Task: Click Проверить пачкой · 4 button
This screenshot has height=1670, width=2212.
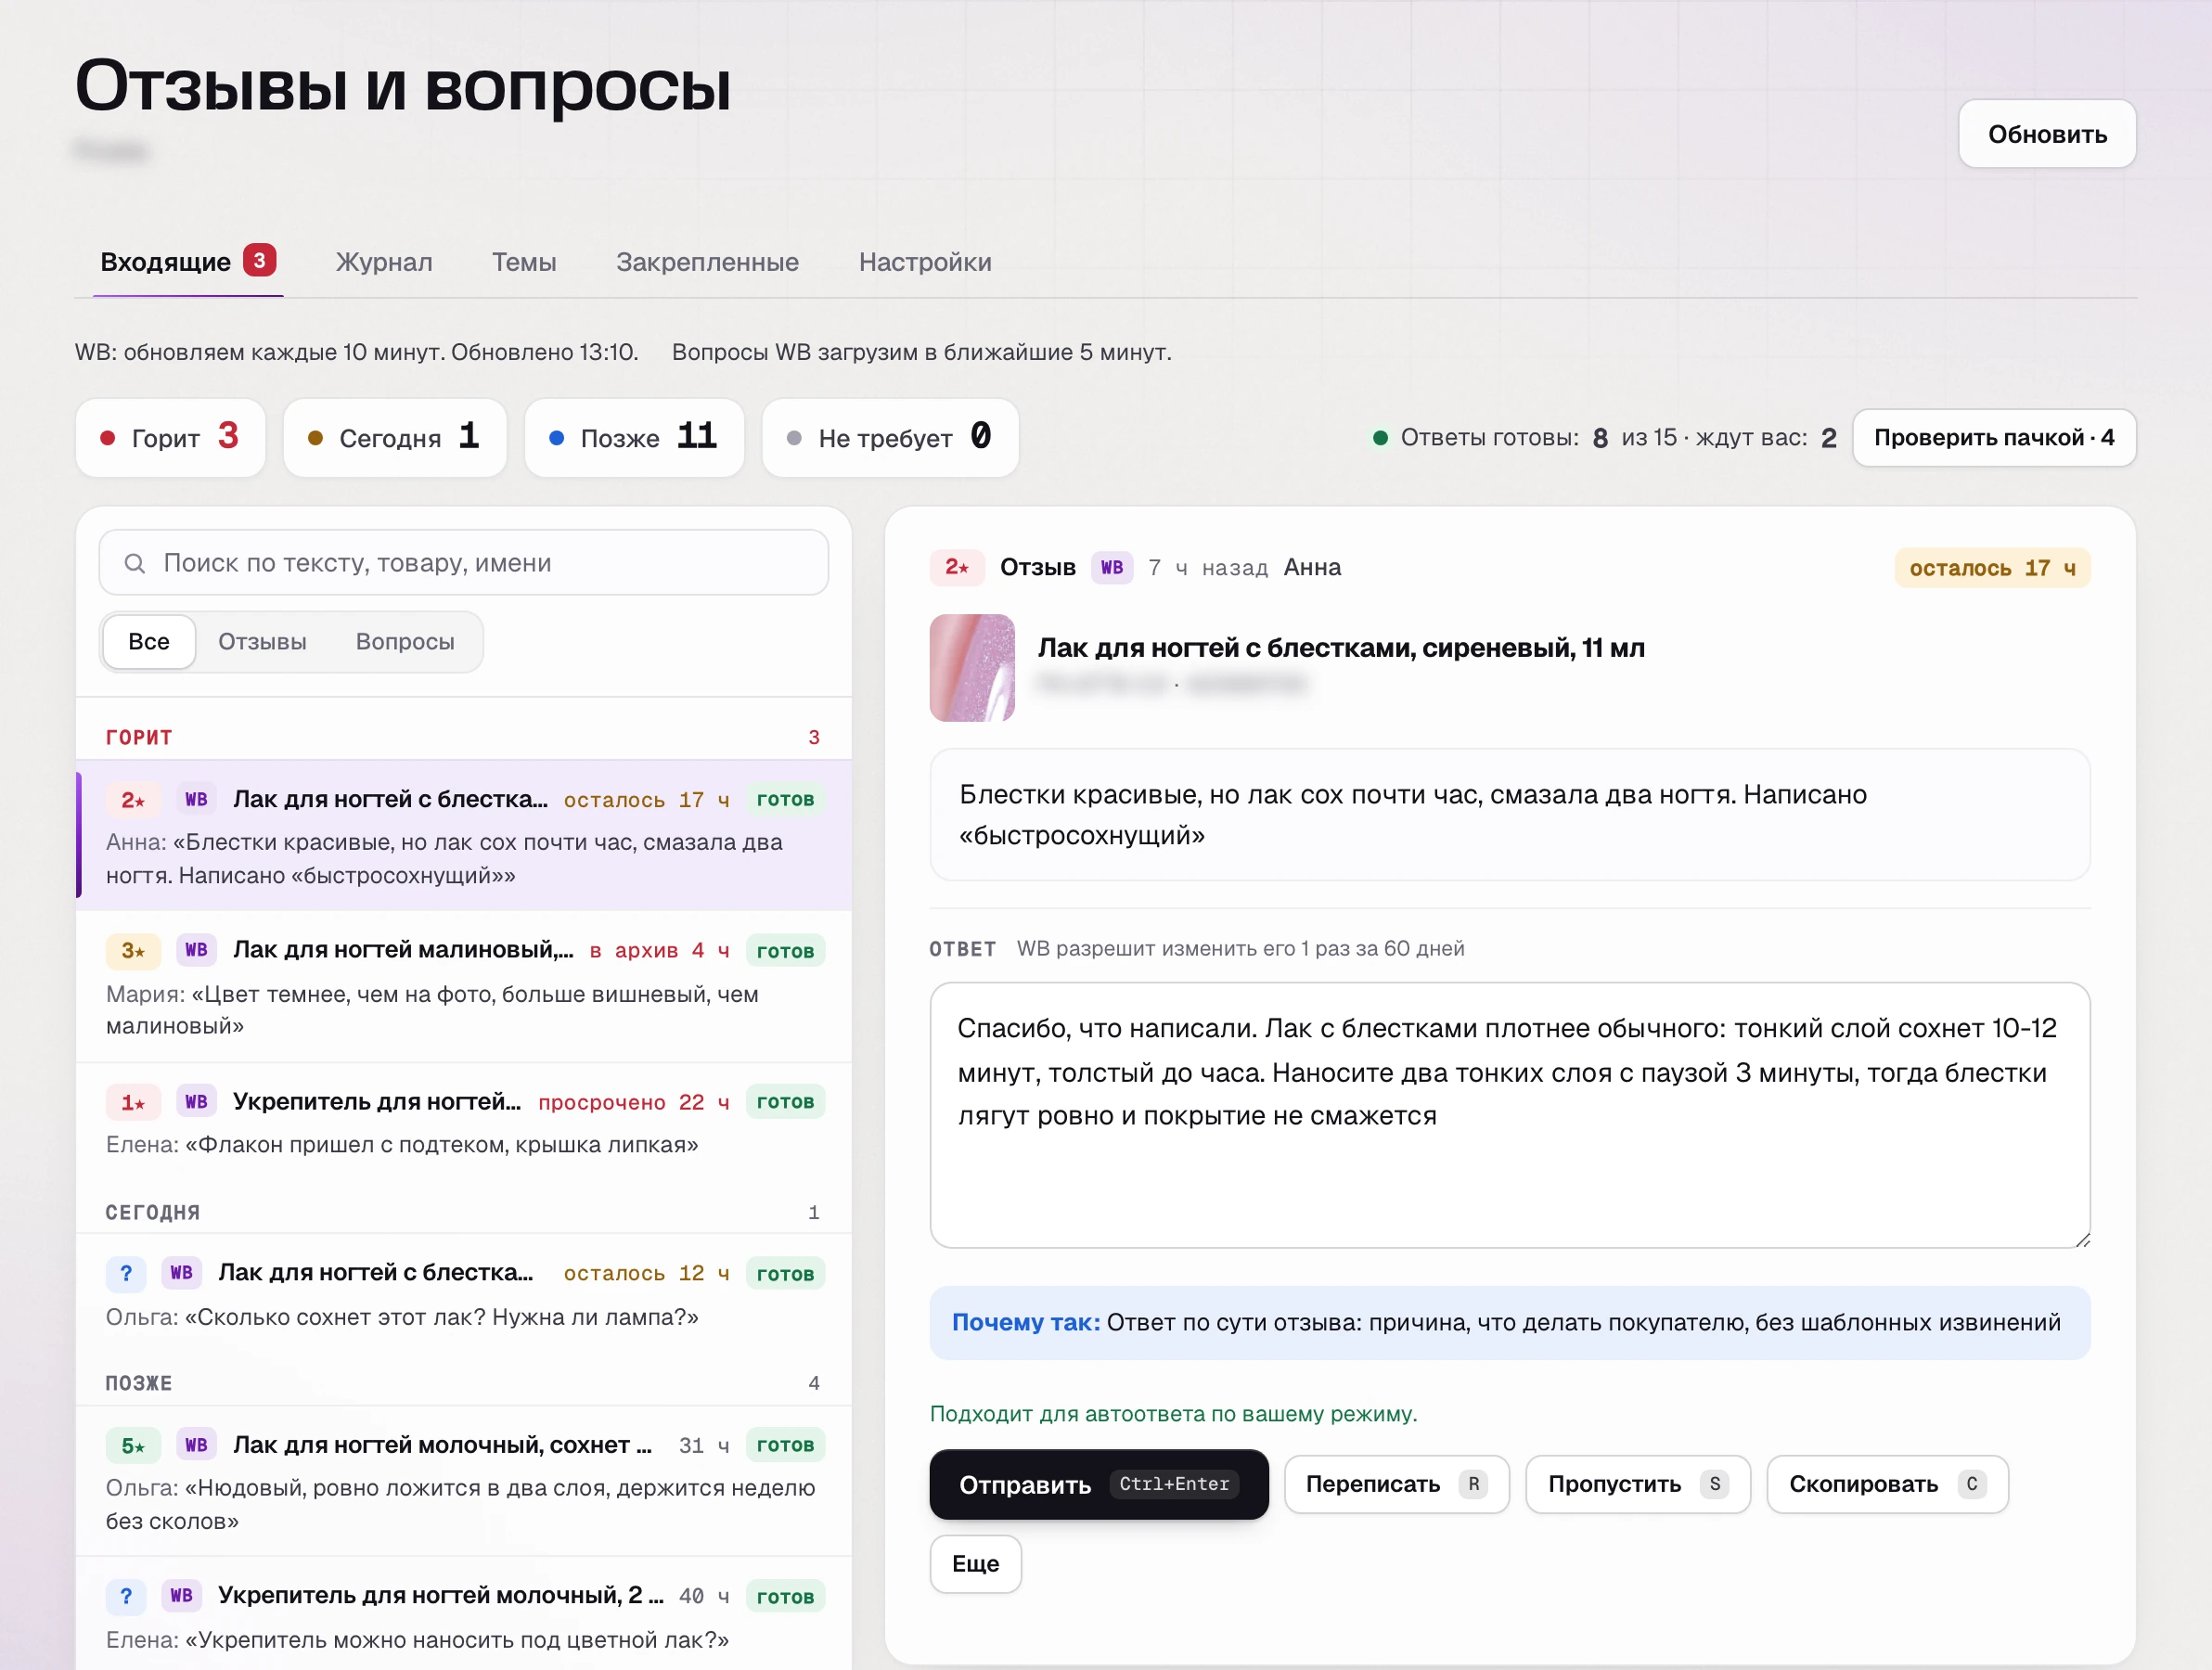Action: coord(1993,438)
